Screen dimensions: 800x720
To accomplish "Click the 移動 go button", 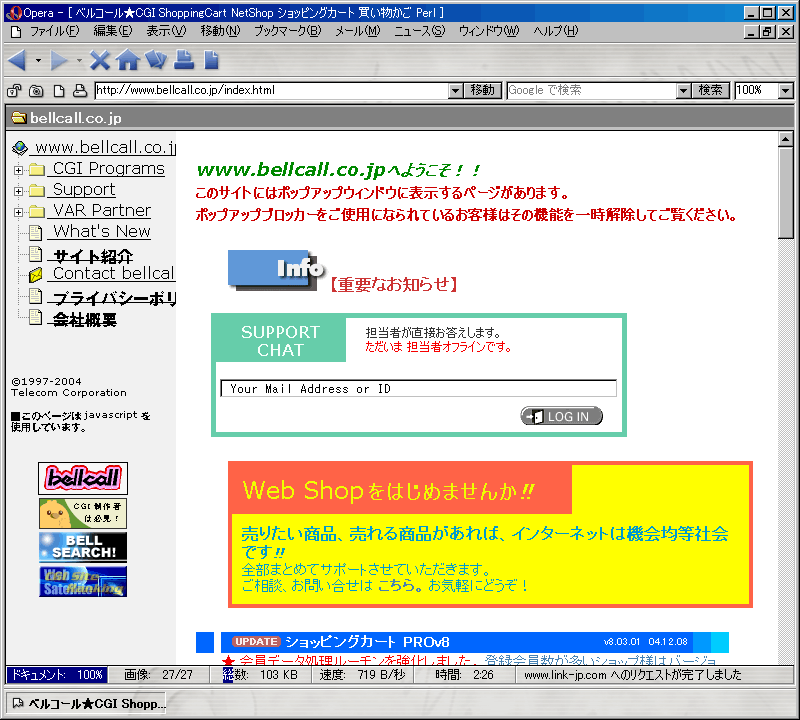I will tap(483, 91).
